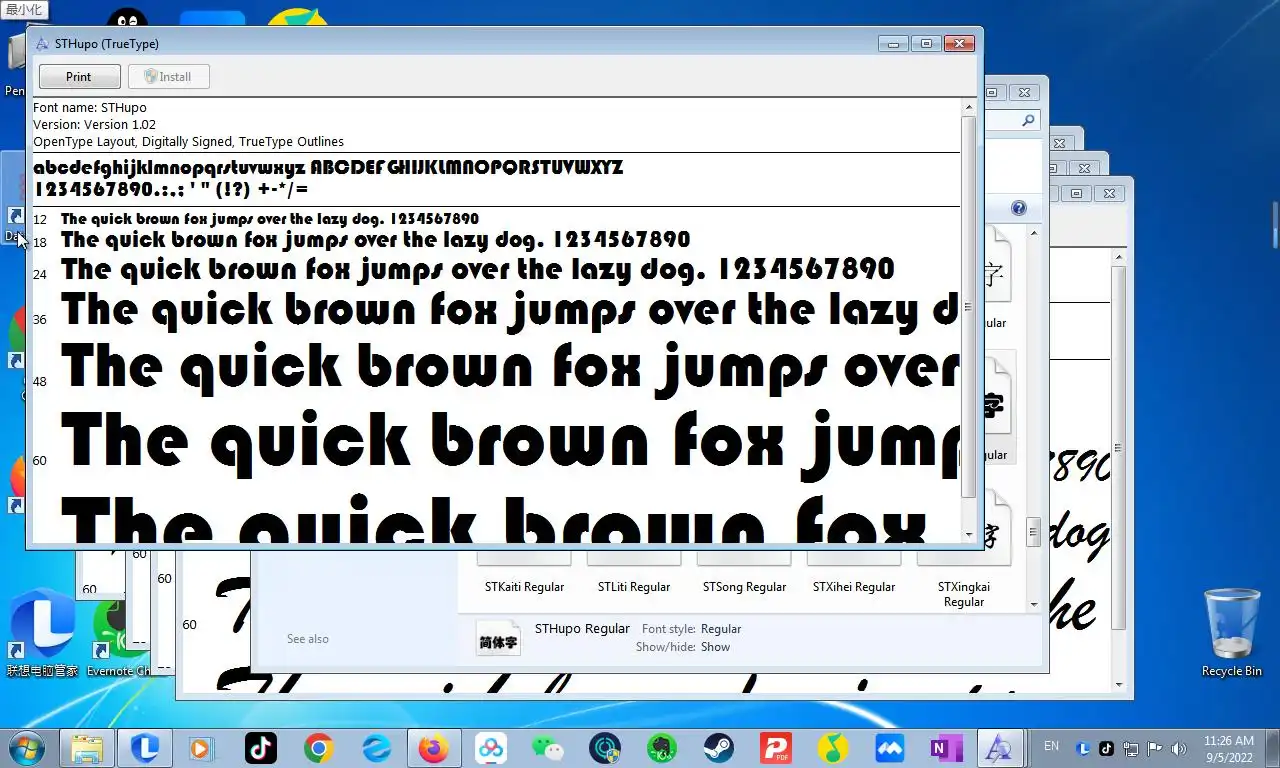Select the STLiti Regular font in Fonts window
Screen dimensions: 1280x768
pos(634,587)
